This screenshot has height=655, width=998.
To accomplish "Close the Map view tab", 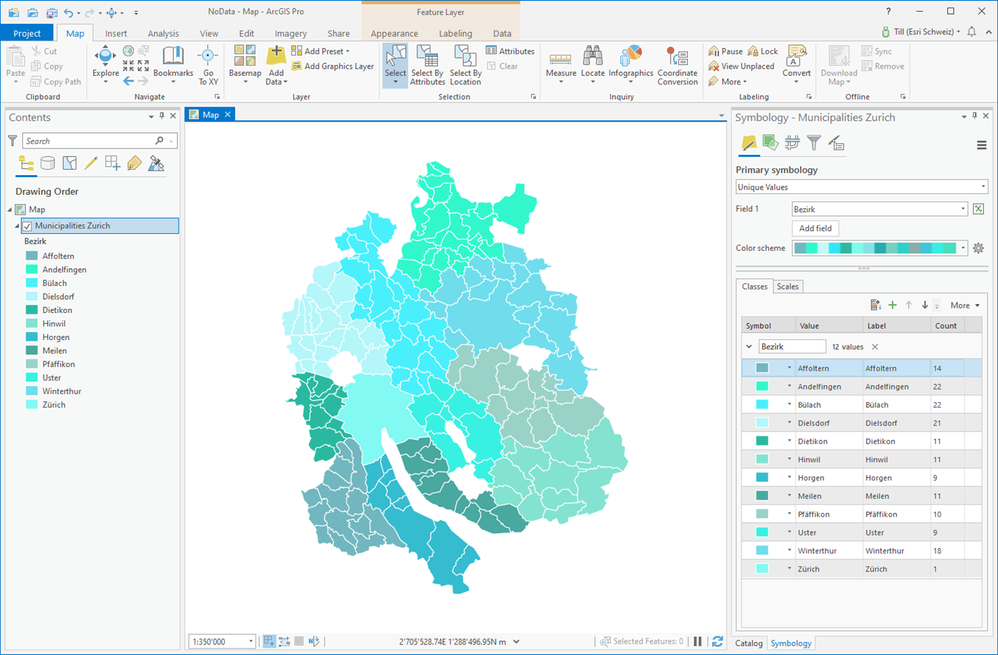I will 227,115.
